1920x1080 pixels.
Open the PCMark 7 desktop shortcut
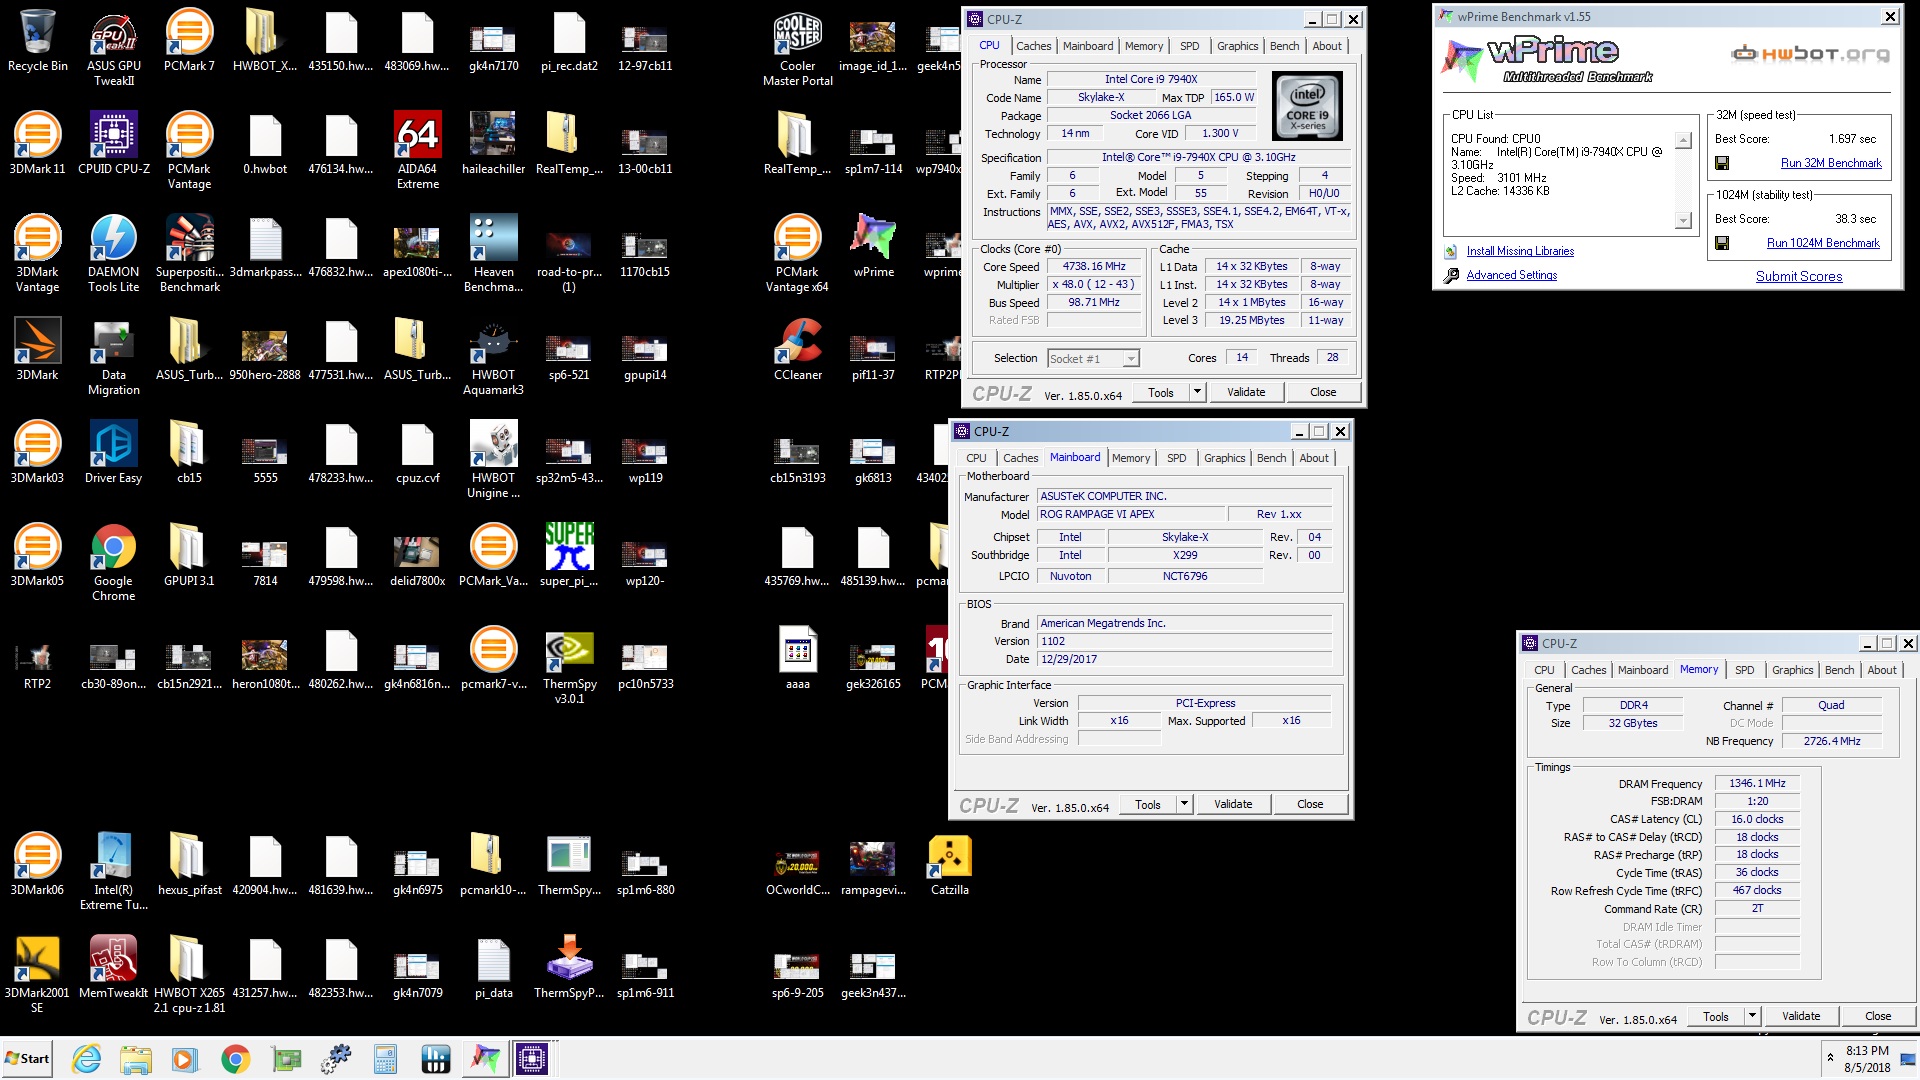tap(189, 40)
